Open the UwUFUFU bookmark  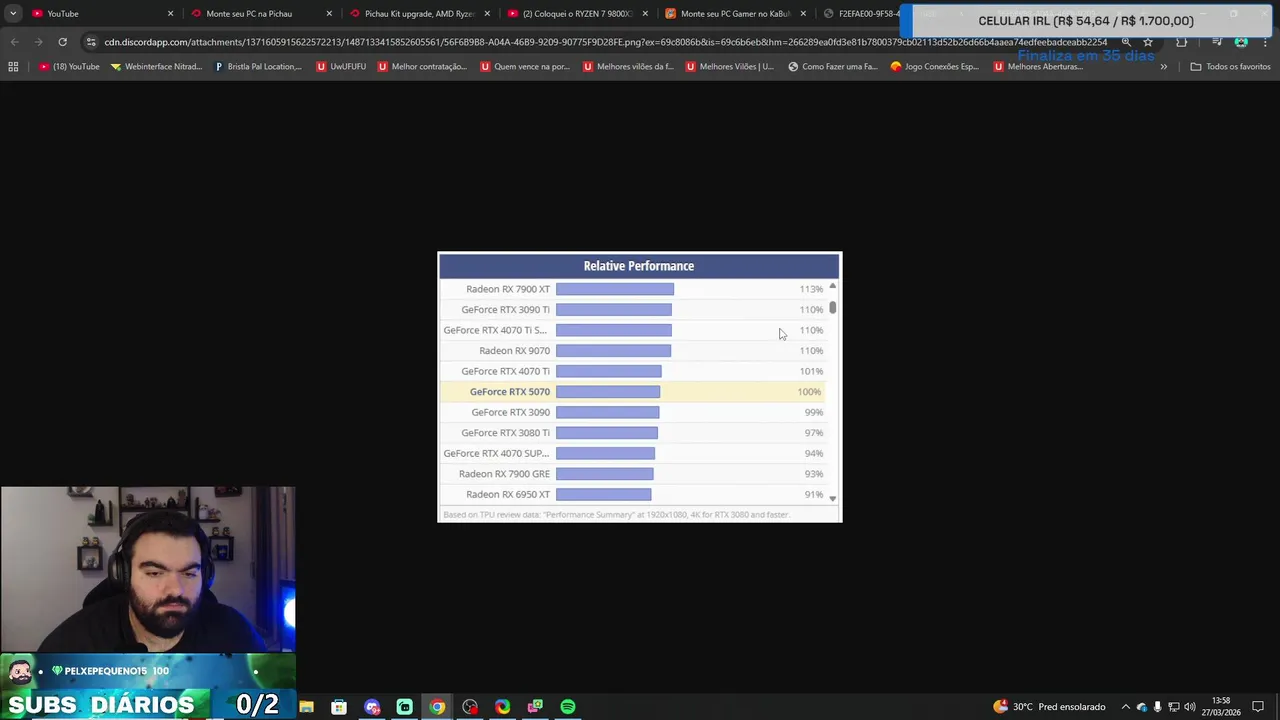pyautogui.click(x=341, y=67)
